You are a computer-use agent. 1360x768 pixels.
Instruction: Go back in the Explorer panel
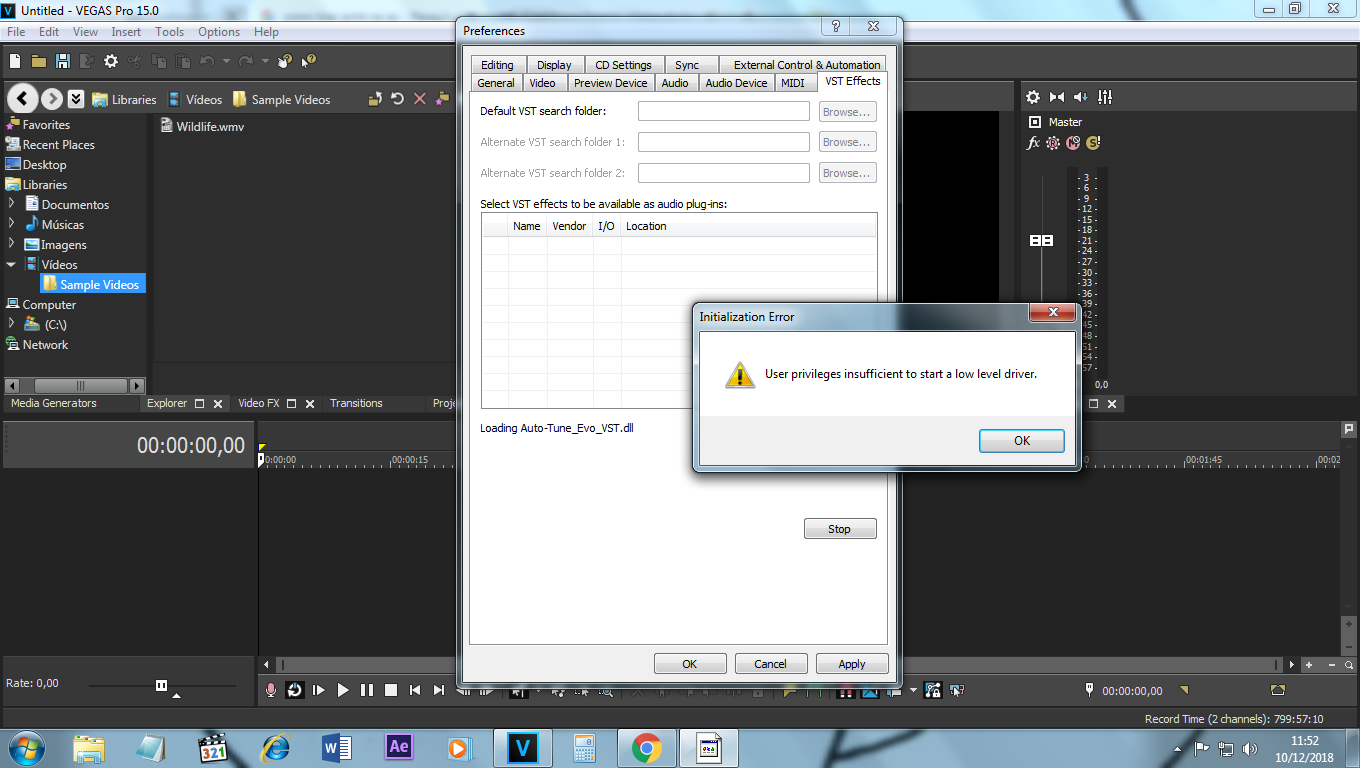click(x=24, y=99)
